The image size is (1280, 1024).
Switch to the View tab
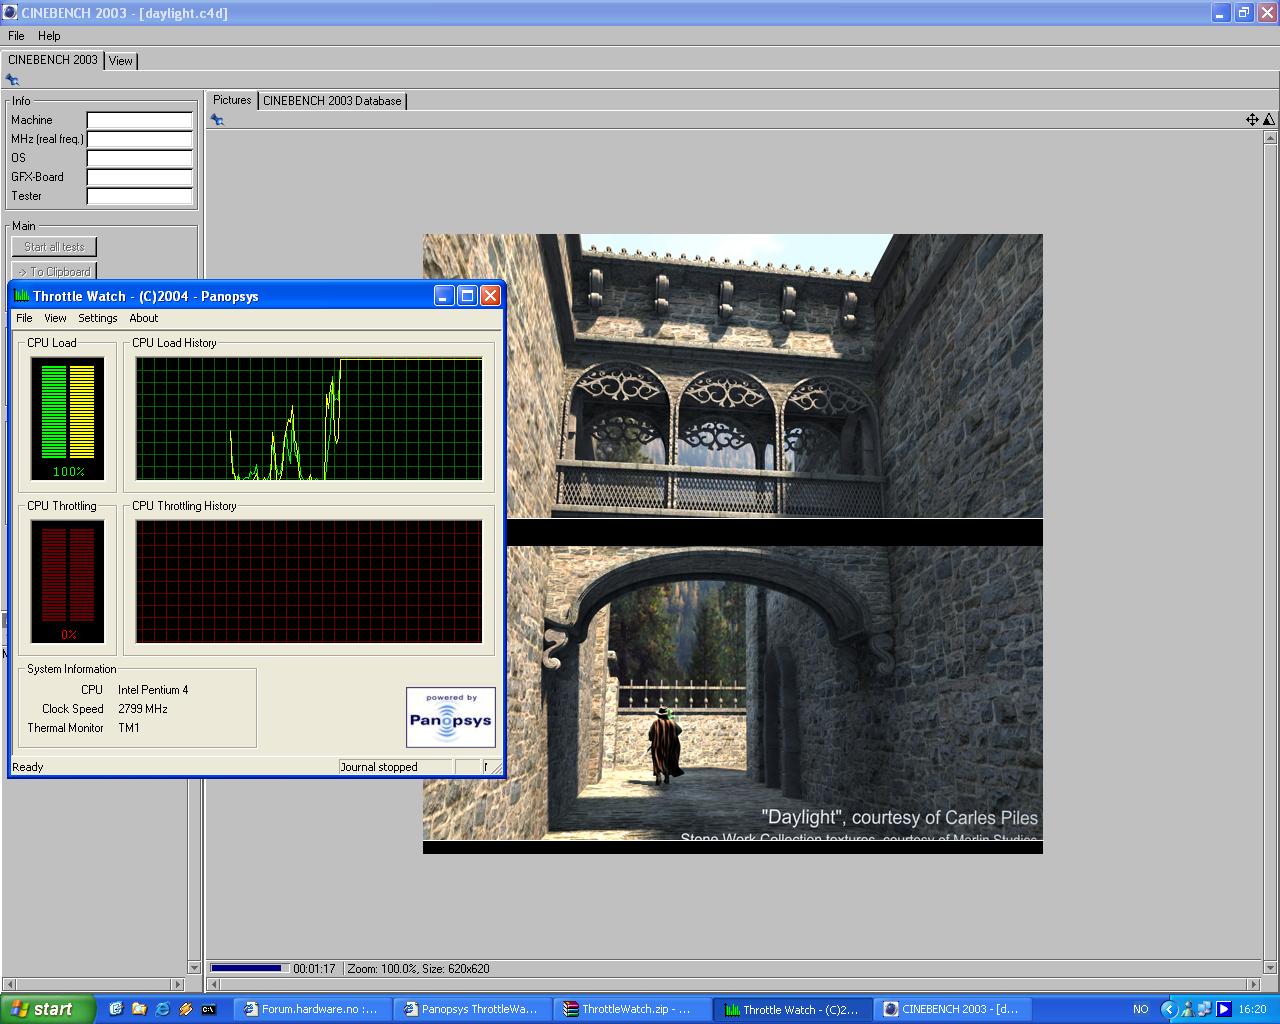pyautogui.click(x=120, y=61)
